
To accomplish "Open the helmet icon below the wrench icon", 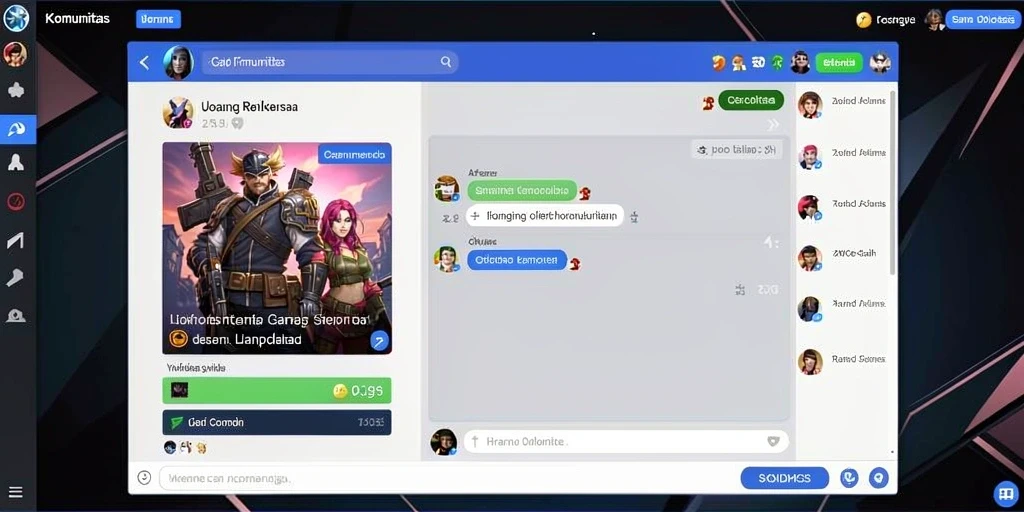I will click(16, 315).
